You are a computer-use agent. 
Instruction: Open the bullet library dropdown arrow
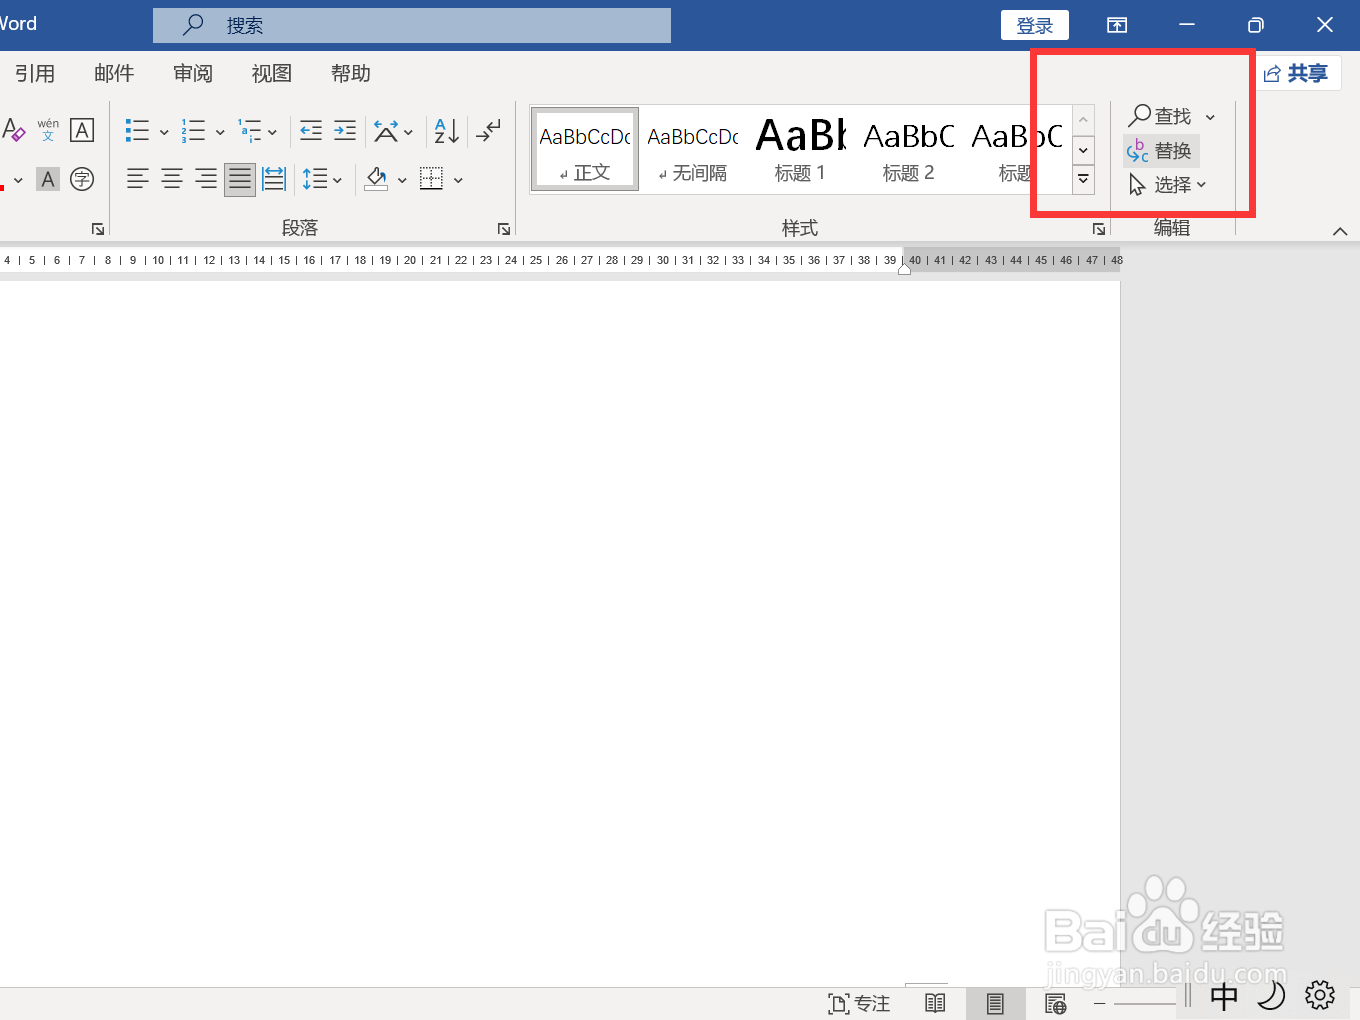point(164,131)
